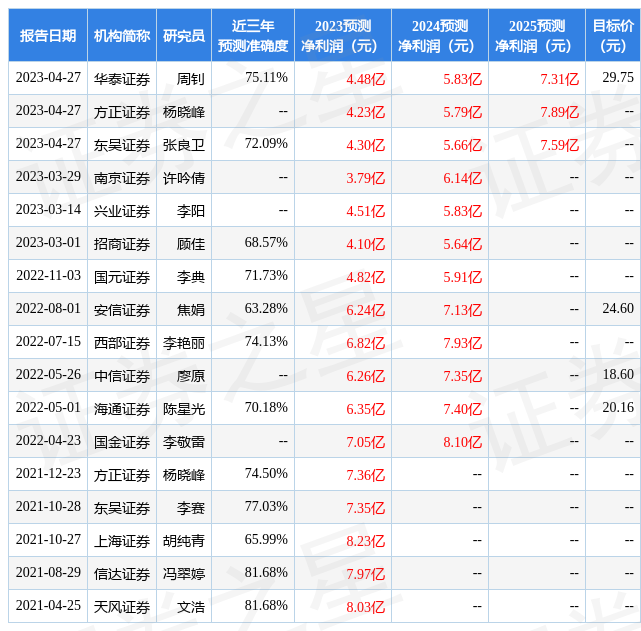Screen dimensions: 641x631
Task: Click 2023 forecast 7.97亿
Action: (365, 575)
